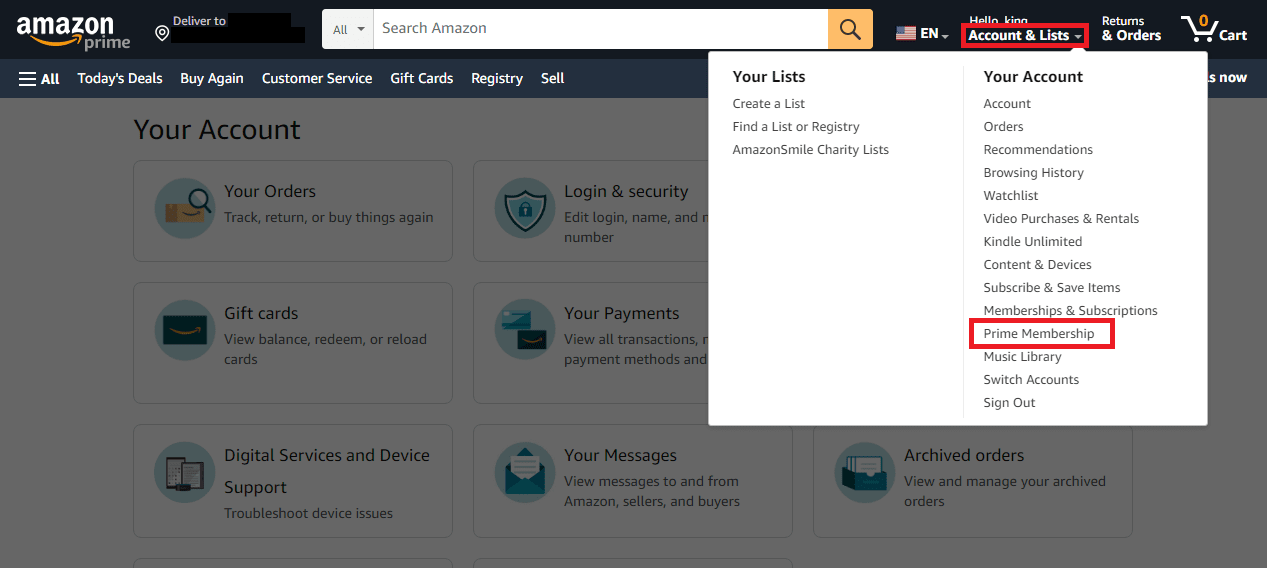Image resolution: width=1267 pixels, height=568 pixels.
Task: Click the 'Your Account' page heading
Action: point(217,130)
